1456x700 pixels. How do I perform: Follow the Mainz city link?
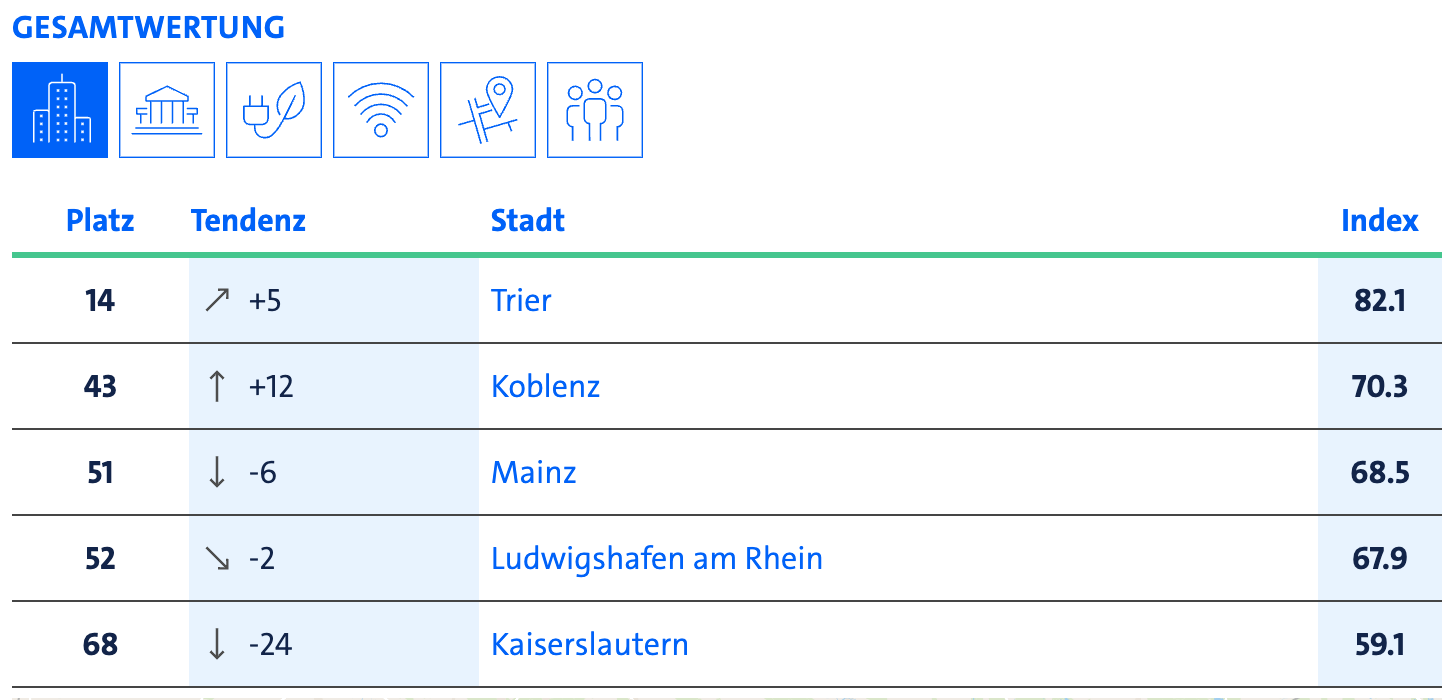click(534, 472)
